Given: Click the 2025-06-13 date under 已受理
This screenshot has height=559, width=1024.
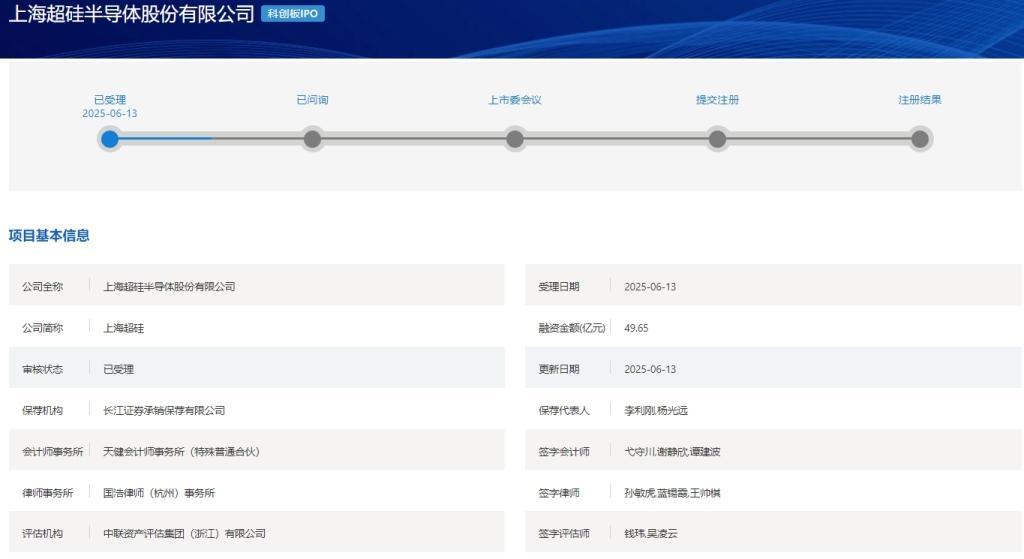Looking at the screenshot, I should (x=110, y=114).
